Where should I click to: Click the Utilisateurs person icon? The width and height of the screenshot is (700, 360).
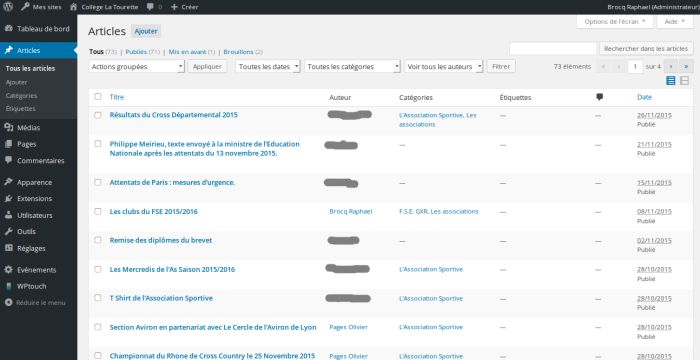[8, 215]
